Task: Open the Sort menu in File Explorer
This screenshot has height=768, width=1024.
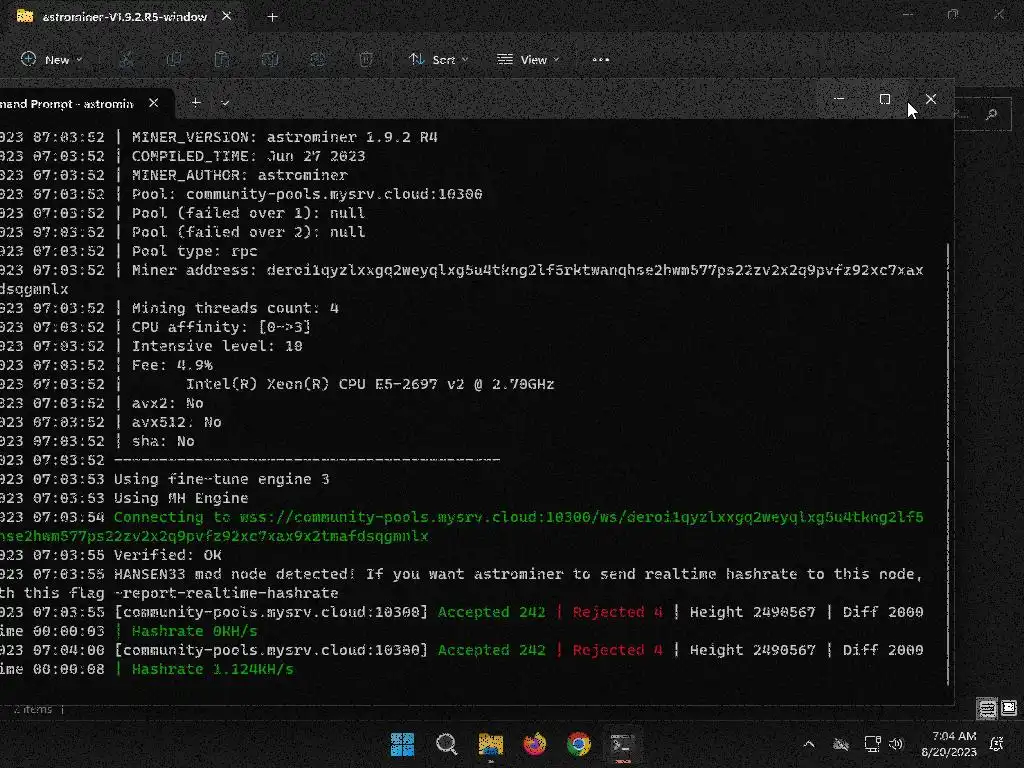Action: click(438, 59)
